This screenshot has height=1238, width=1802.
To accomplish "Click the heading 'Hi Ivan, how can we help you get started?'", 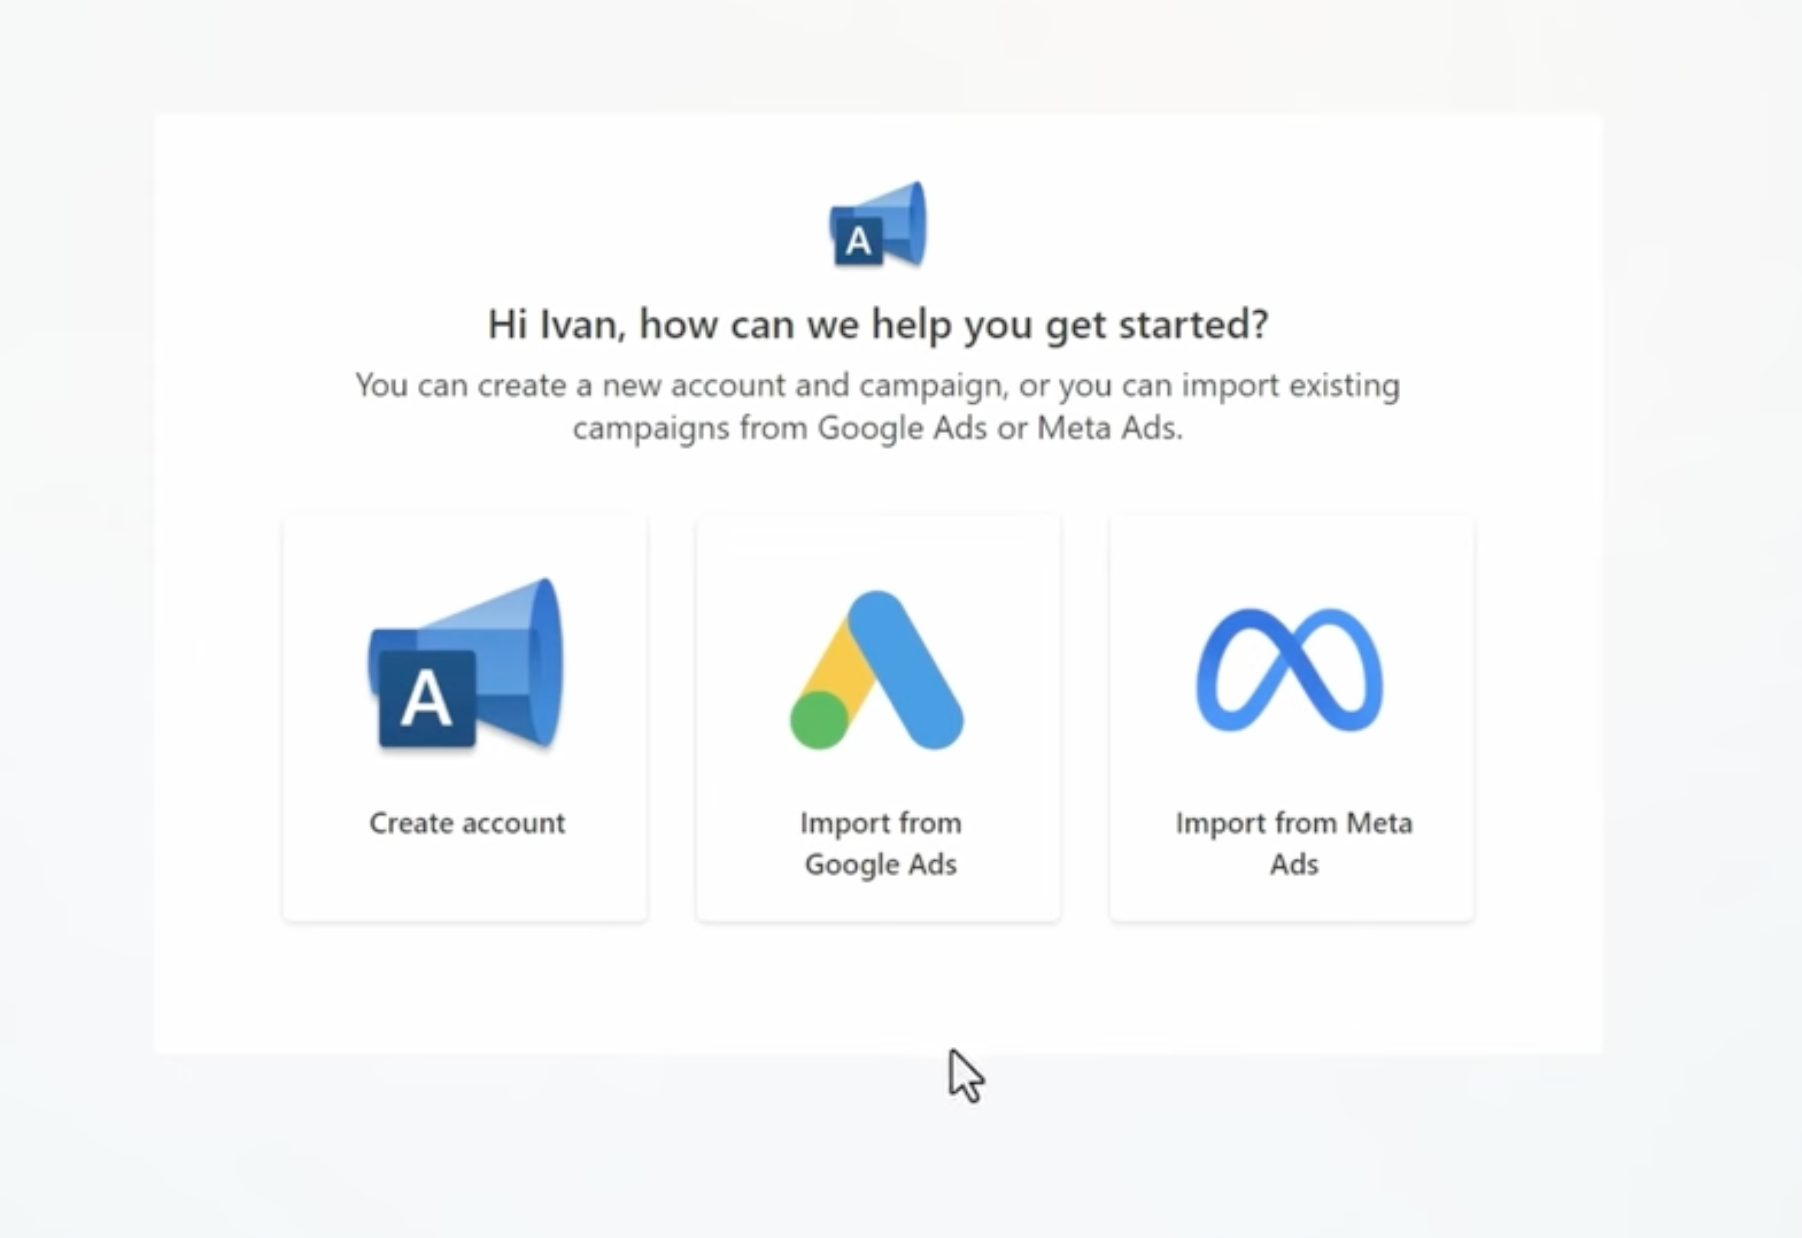I will coord(878,324).
